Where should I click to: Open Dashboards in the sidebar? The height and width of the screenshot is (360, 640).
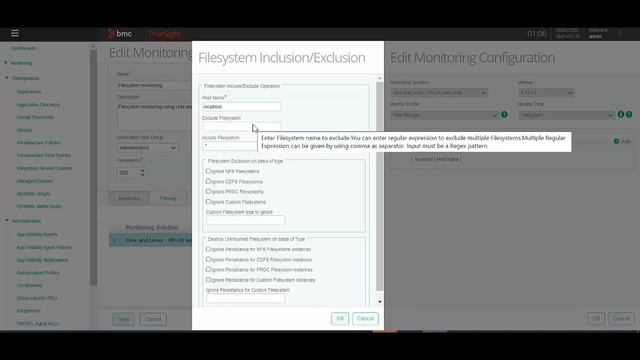23,48
